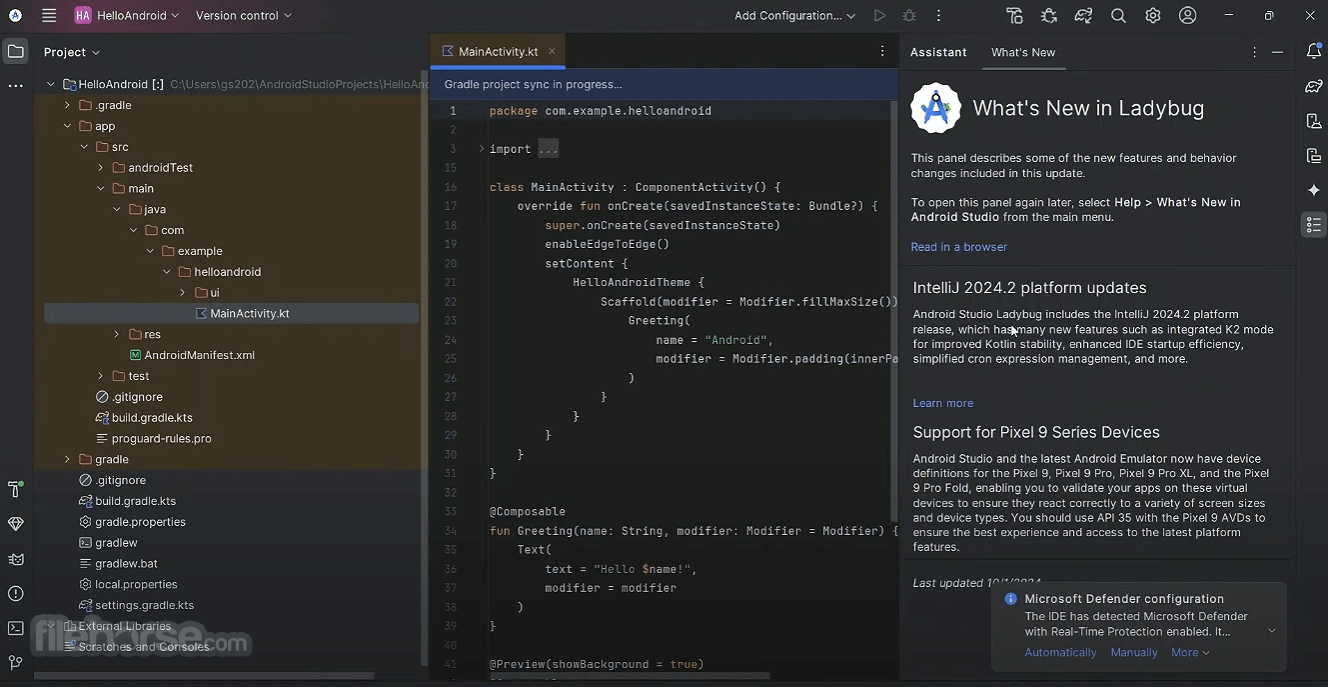Screen dimensions: 1328x687
Task: Click the Debug bug icon in toolbar
Action: pyautogui.click(x=909, y=15)
